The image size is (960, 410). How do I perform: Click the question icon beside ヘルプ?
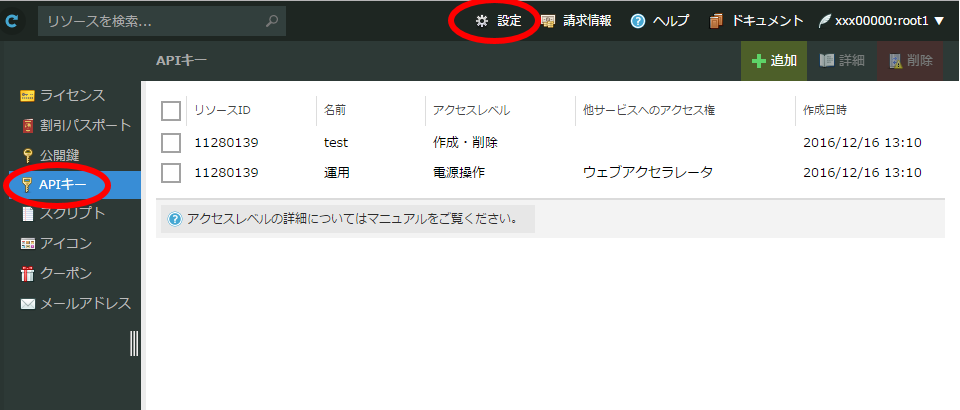[638, 21]
